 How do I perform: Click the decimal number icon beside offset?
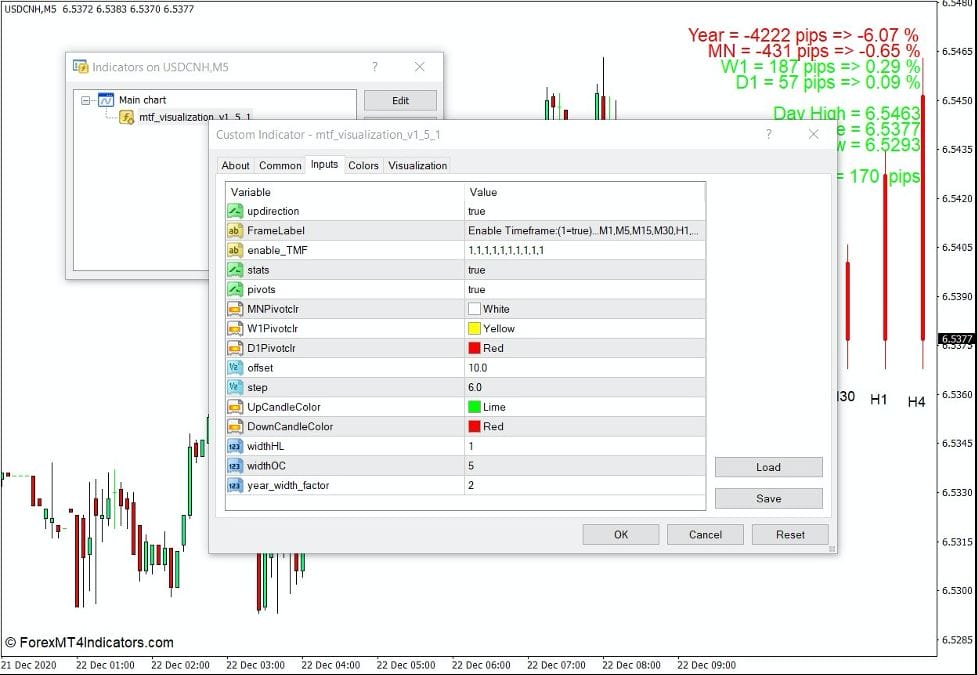[x=233, y=367]
